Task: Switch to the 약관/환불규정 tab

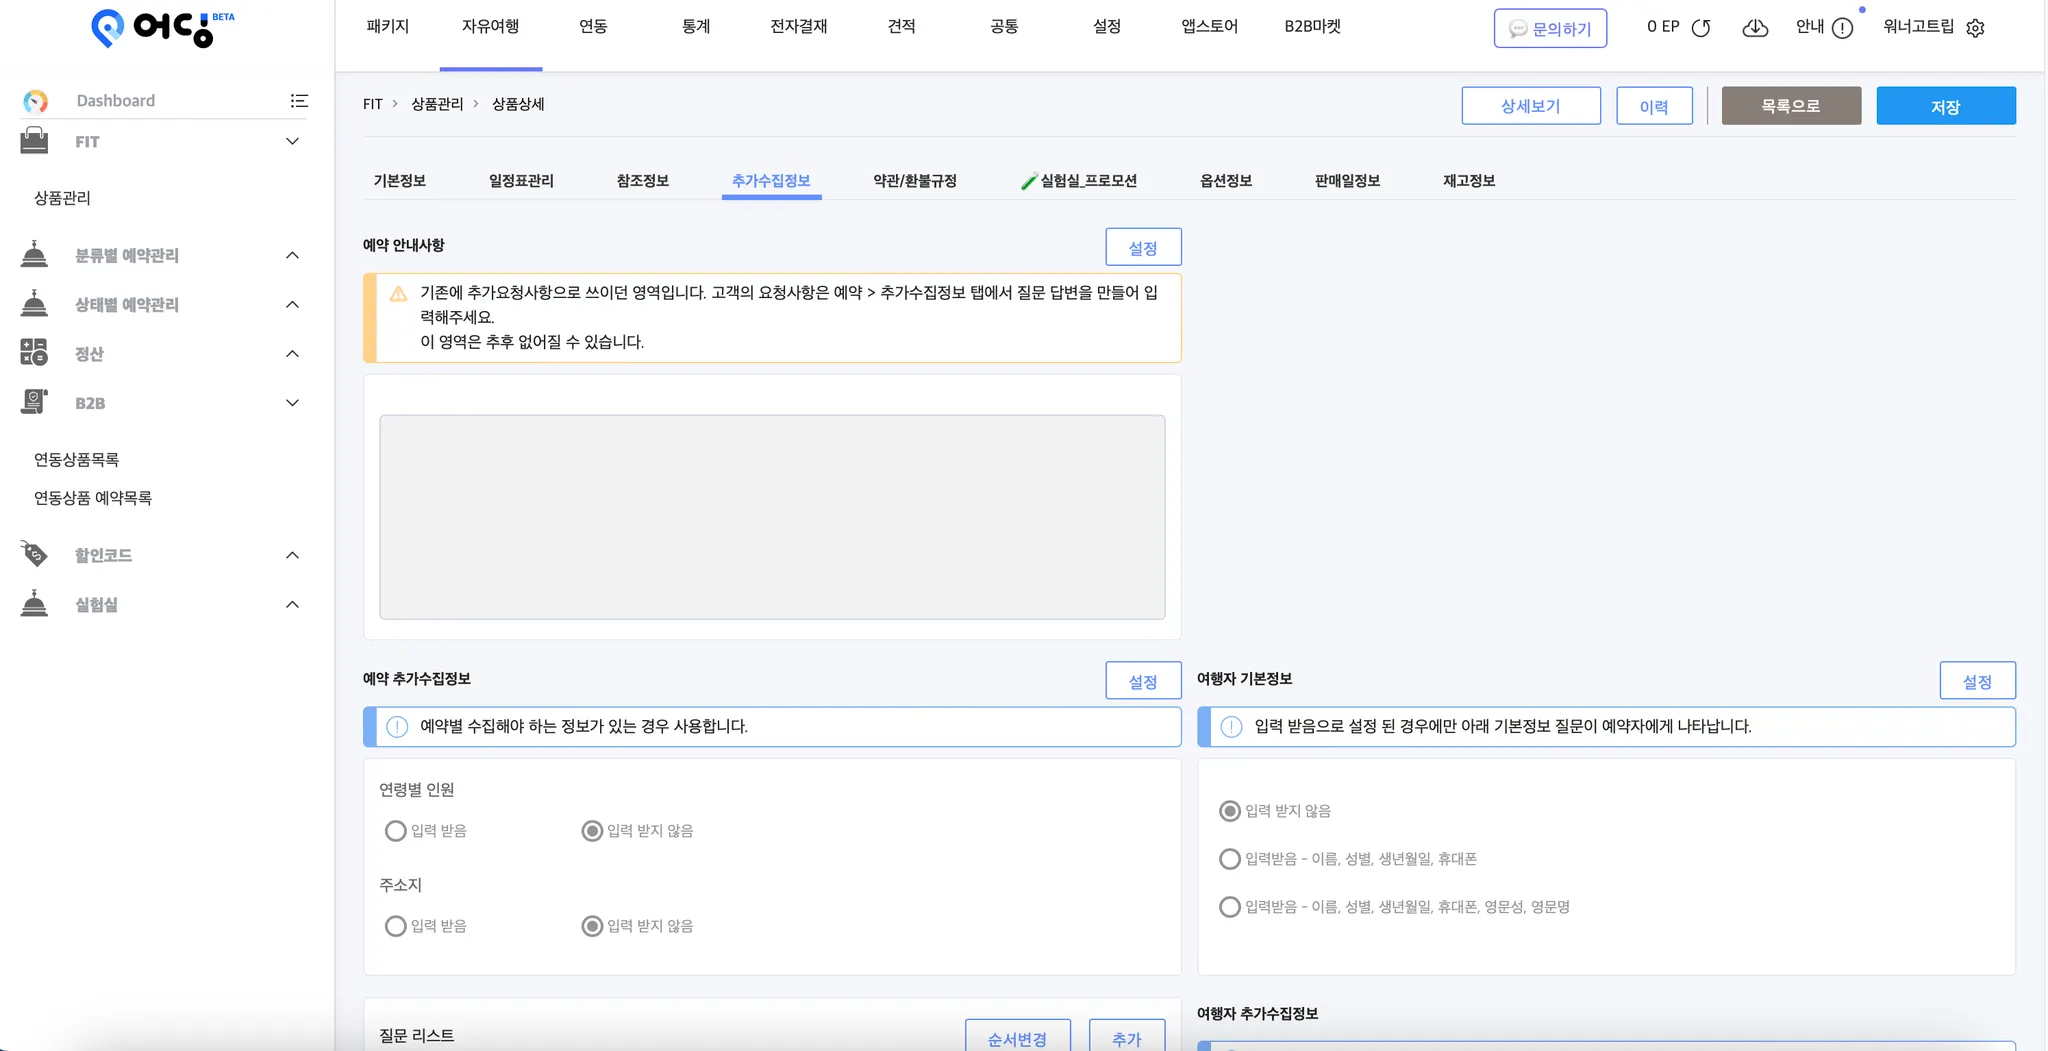Action: tap(915, 181)
